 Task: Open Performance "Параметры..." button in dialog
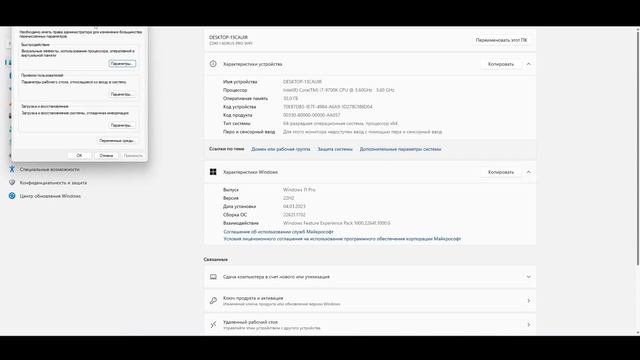pyautogui.click(x=122, y=64)
